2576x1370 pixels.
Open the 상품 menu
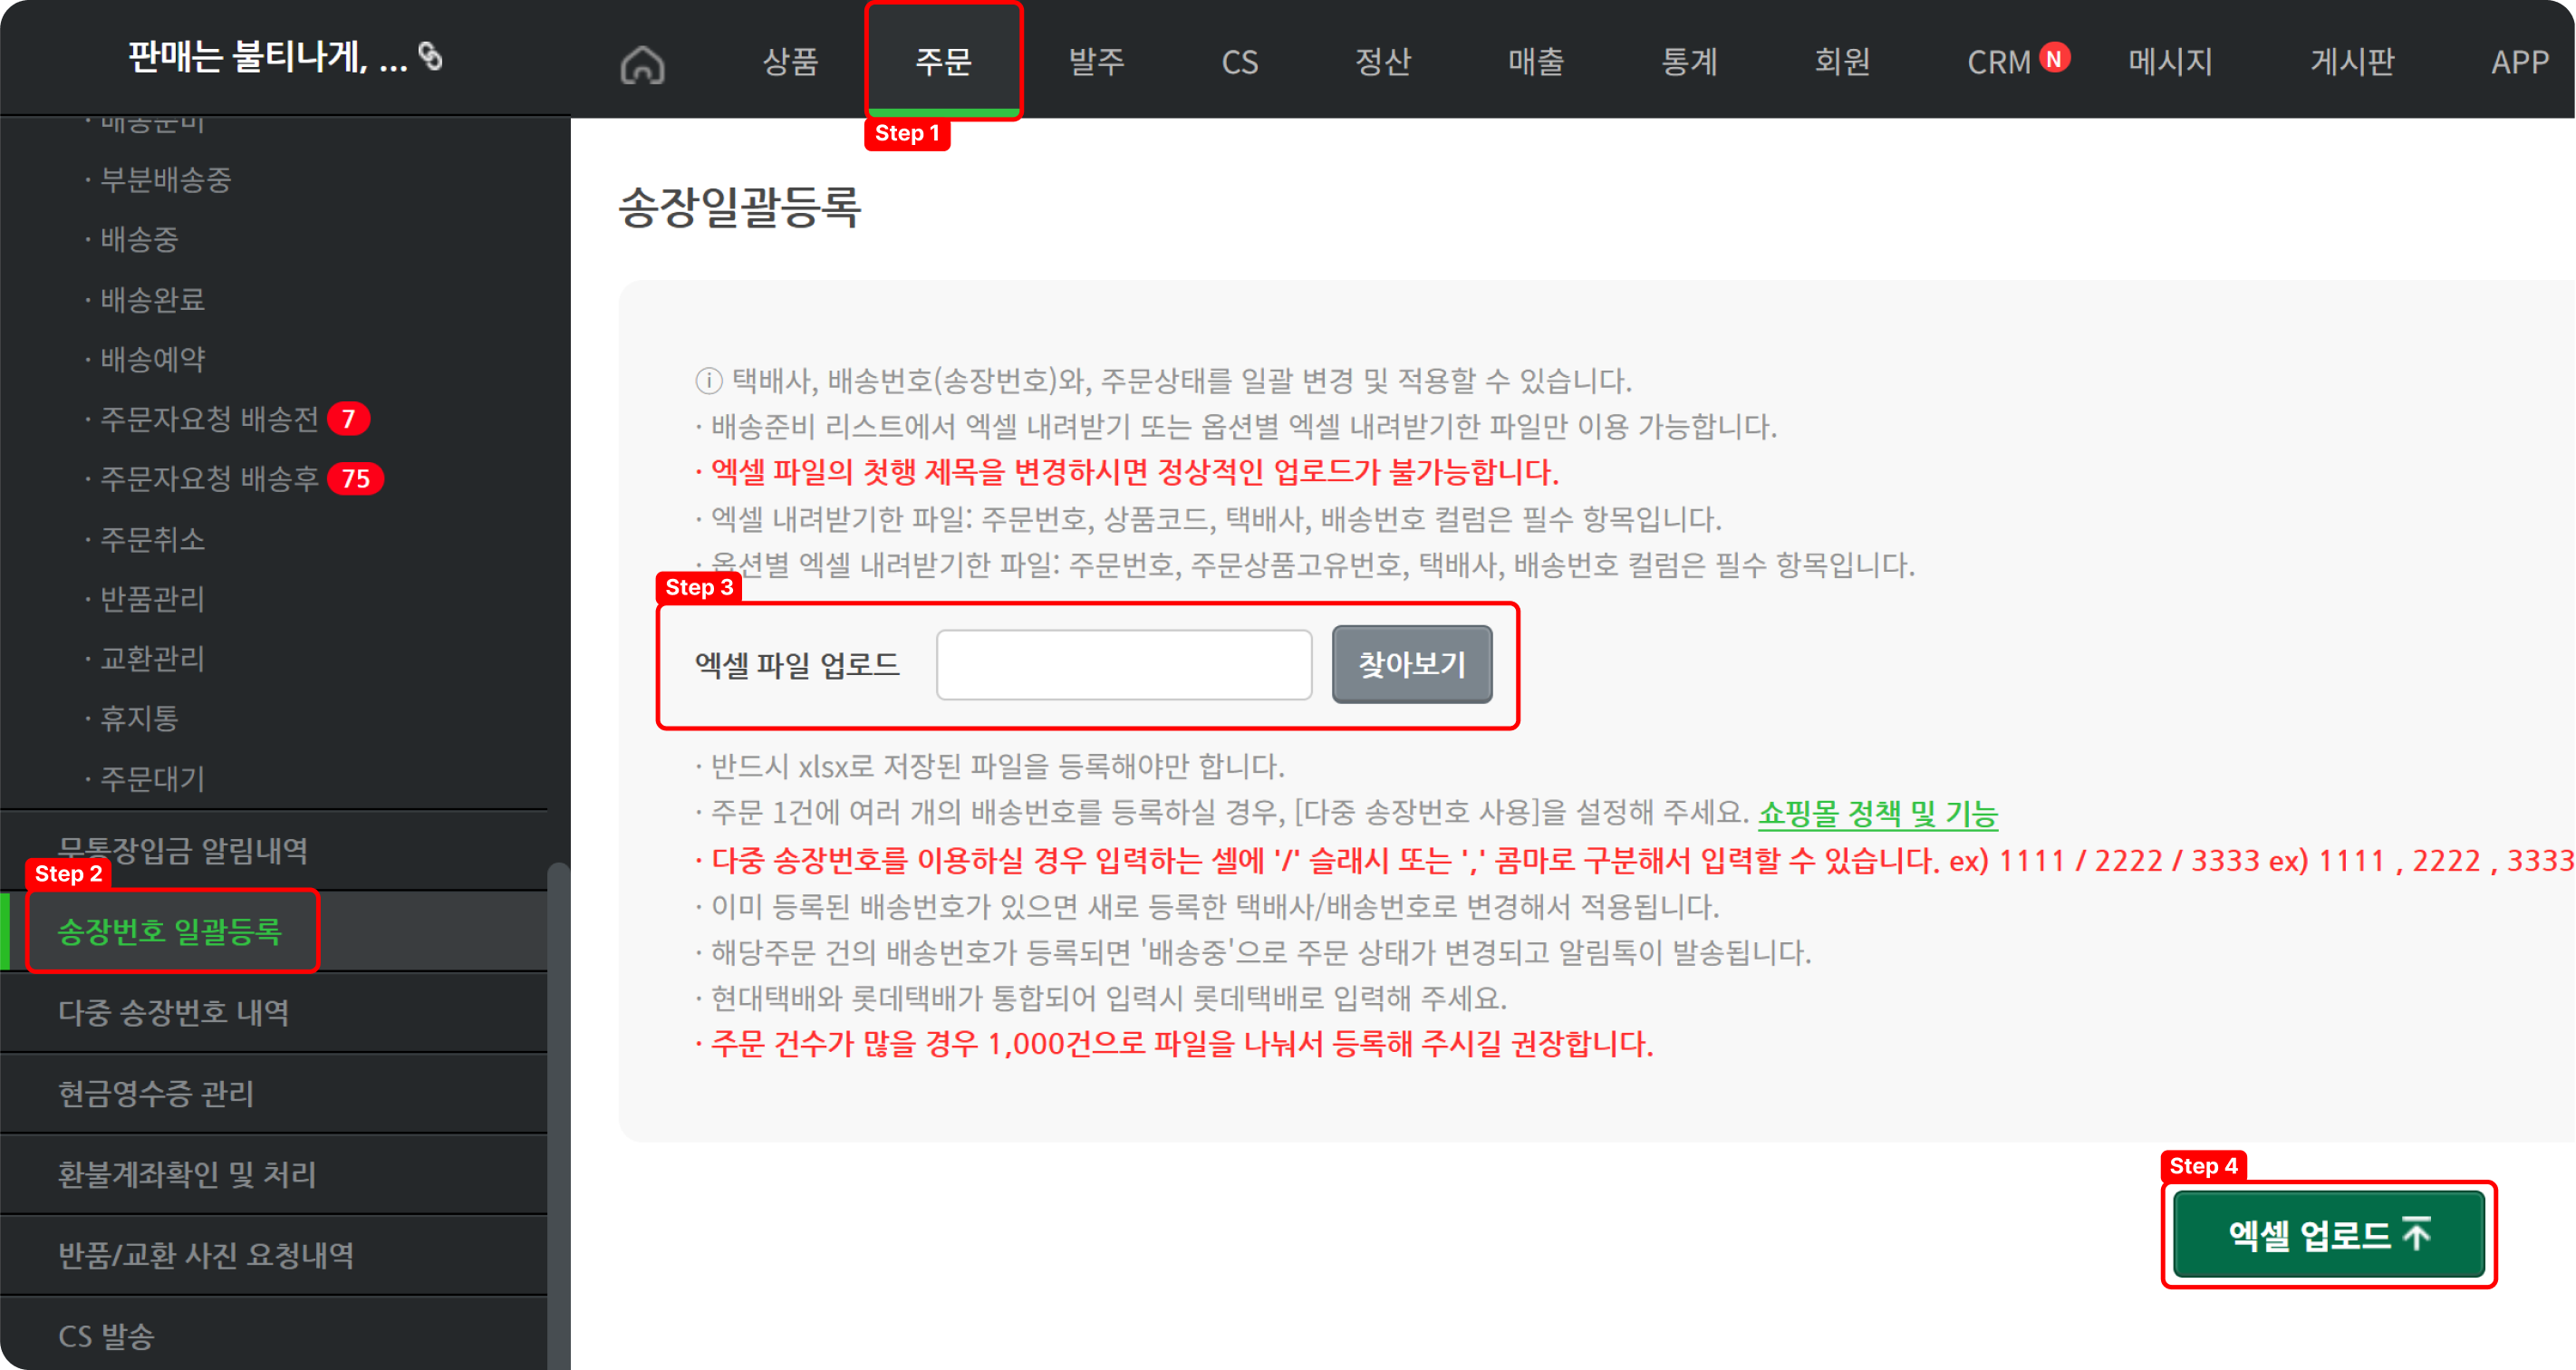(x=790, y=61)
